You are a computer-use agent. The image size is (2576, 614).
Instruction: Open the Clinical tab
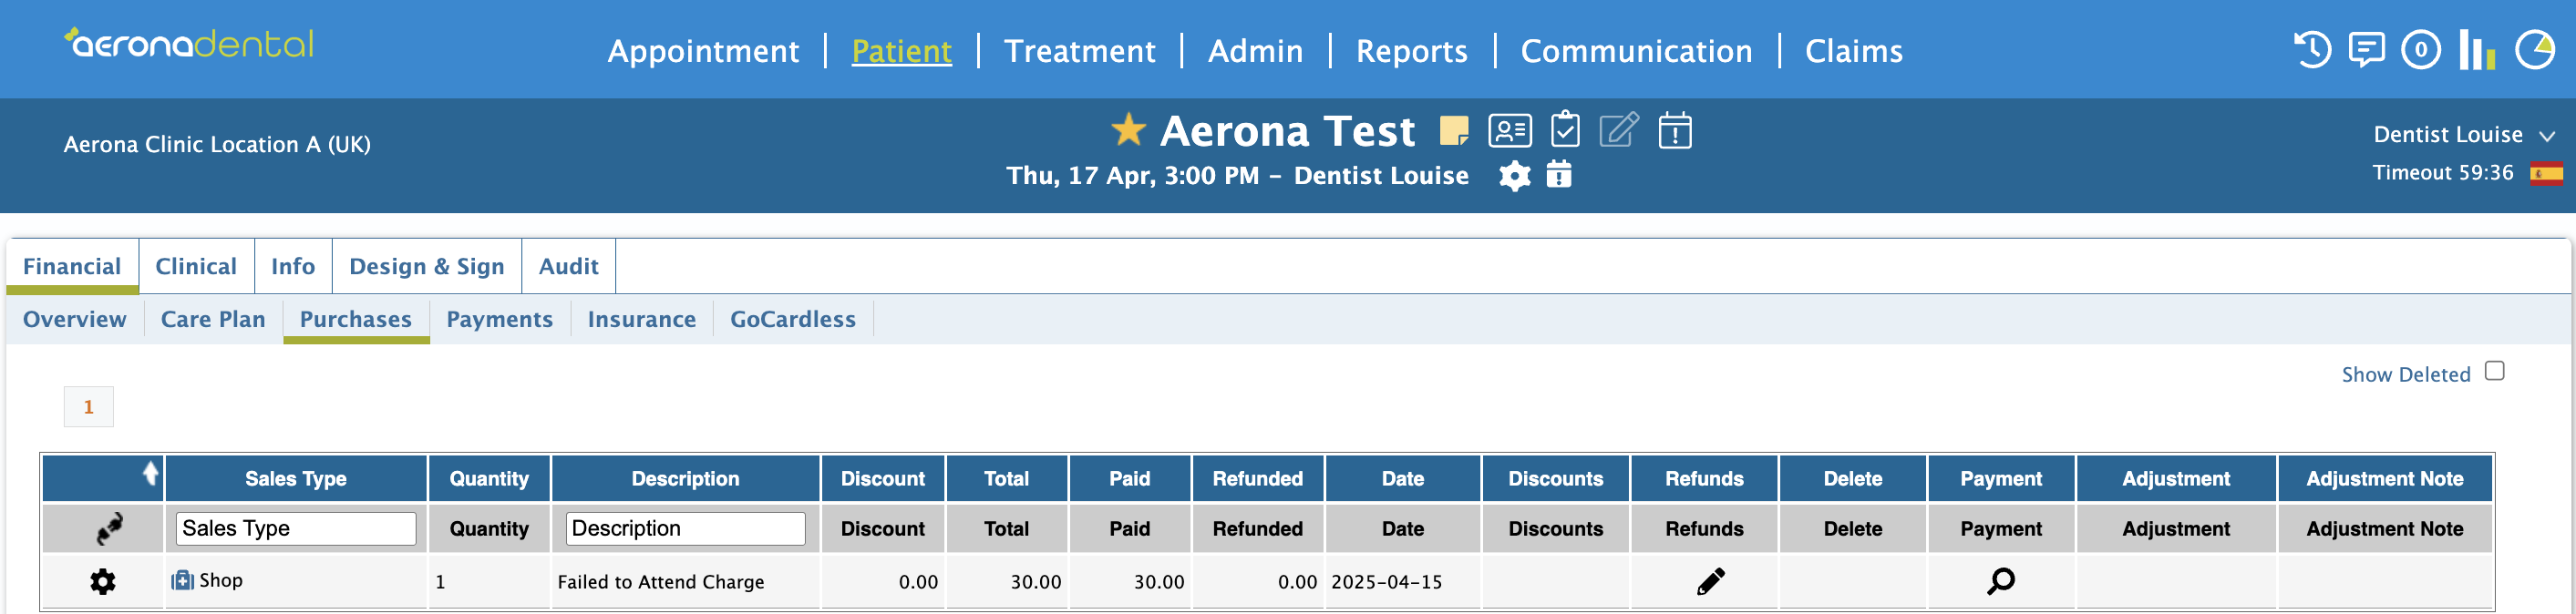tap(196, 266)
